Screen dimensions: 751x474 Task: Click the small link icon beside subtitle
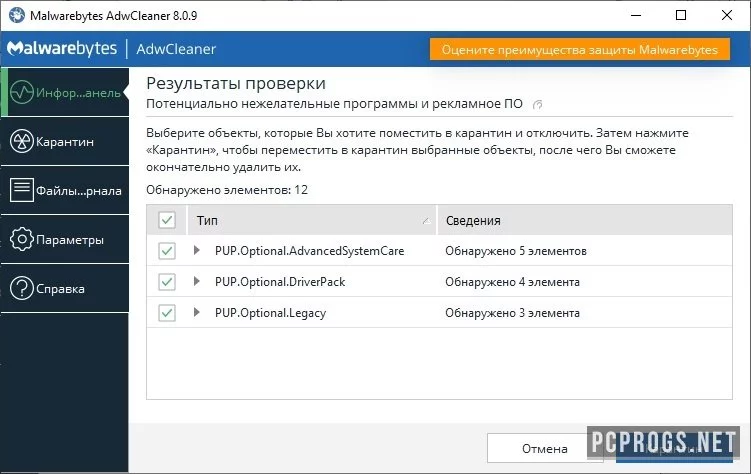[537, 104]
